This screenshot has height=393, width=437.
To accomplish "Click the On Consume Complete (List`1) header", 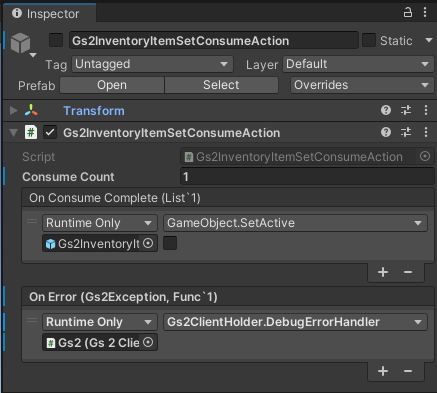I will (228, 198).
